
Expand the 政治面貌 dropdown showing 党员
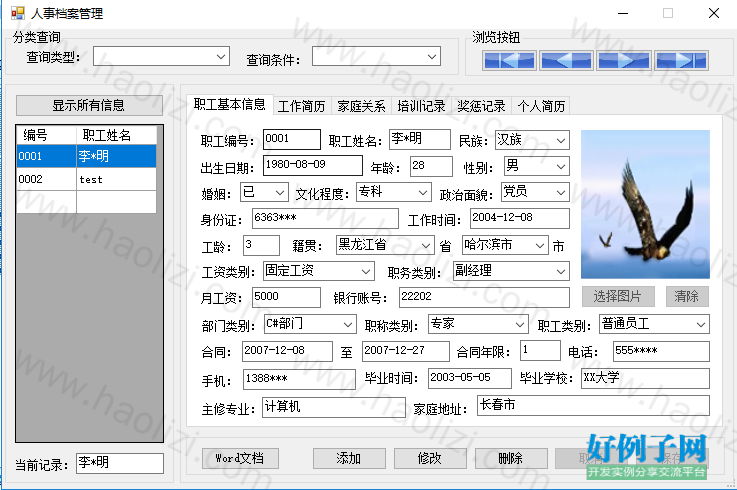pos(535,192)
